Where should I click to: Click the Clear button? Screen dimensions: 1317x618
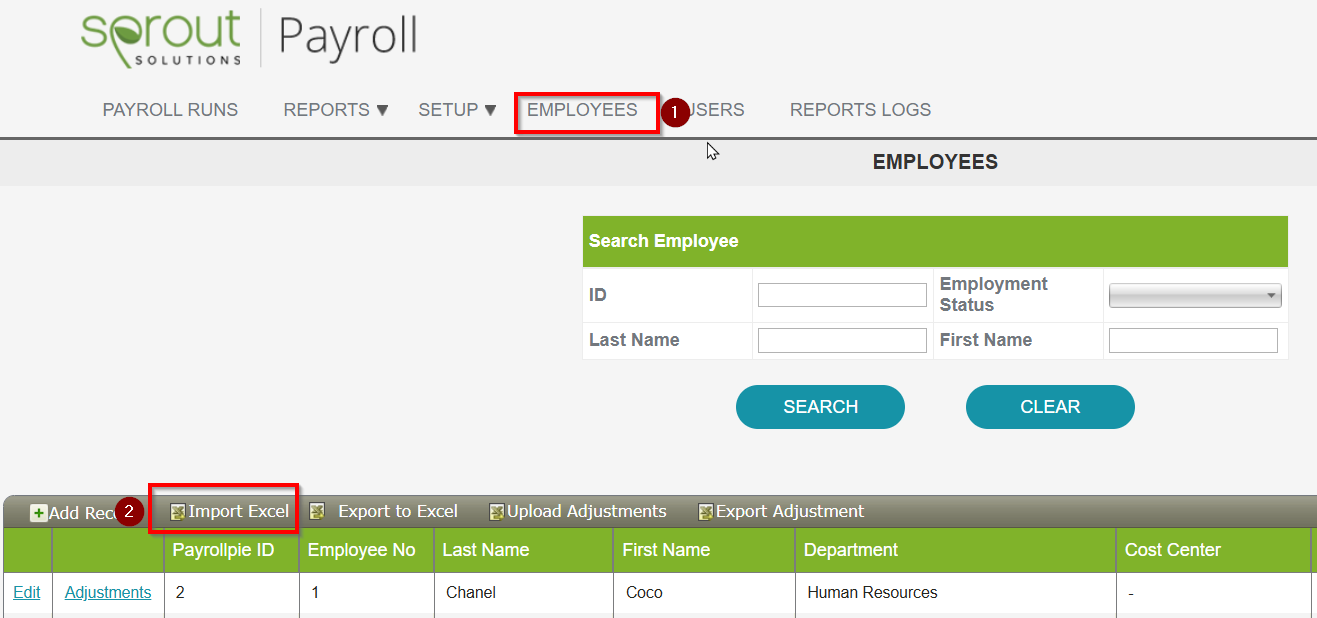tap(1050, 407)
